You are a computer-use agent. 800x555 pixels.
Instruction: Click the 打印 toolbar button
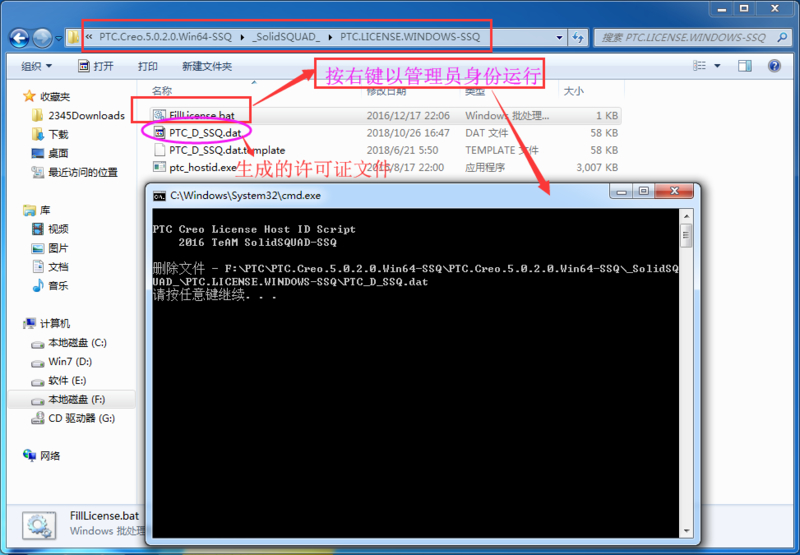coord(147,66)
